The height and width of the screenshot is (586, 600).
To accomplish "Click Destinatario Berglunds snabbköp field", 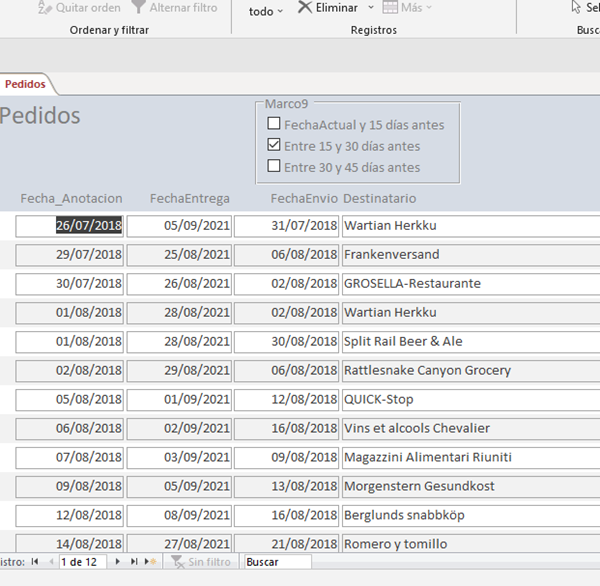I will [x=471, y=516].
